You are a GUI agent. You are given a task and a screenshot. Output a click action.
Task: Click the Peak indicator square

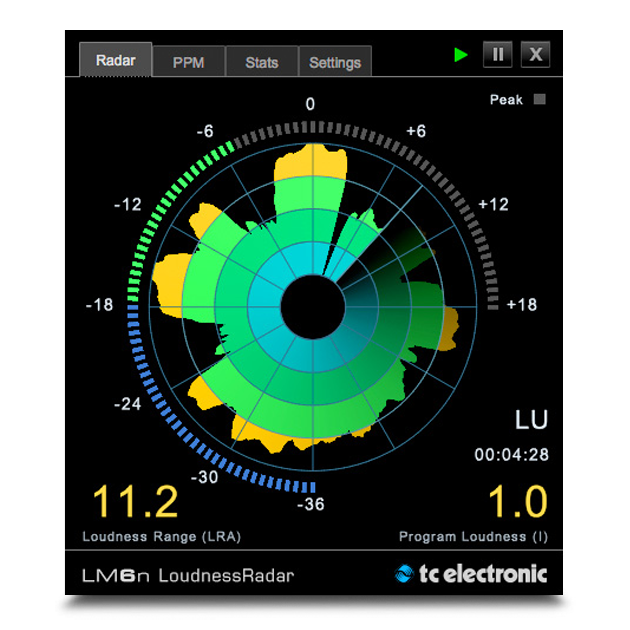click(x=540, y=99)
